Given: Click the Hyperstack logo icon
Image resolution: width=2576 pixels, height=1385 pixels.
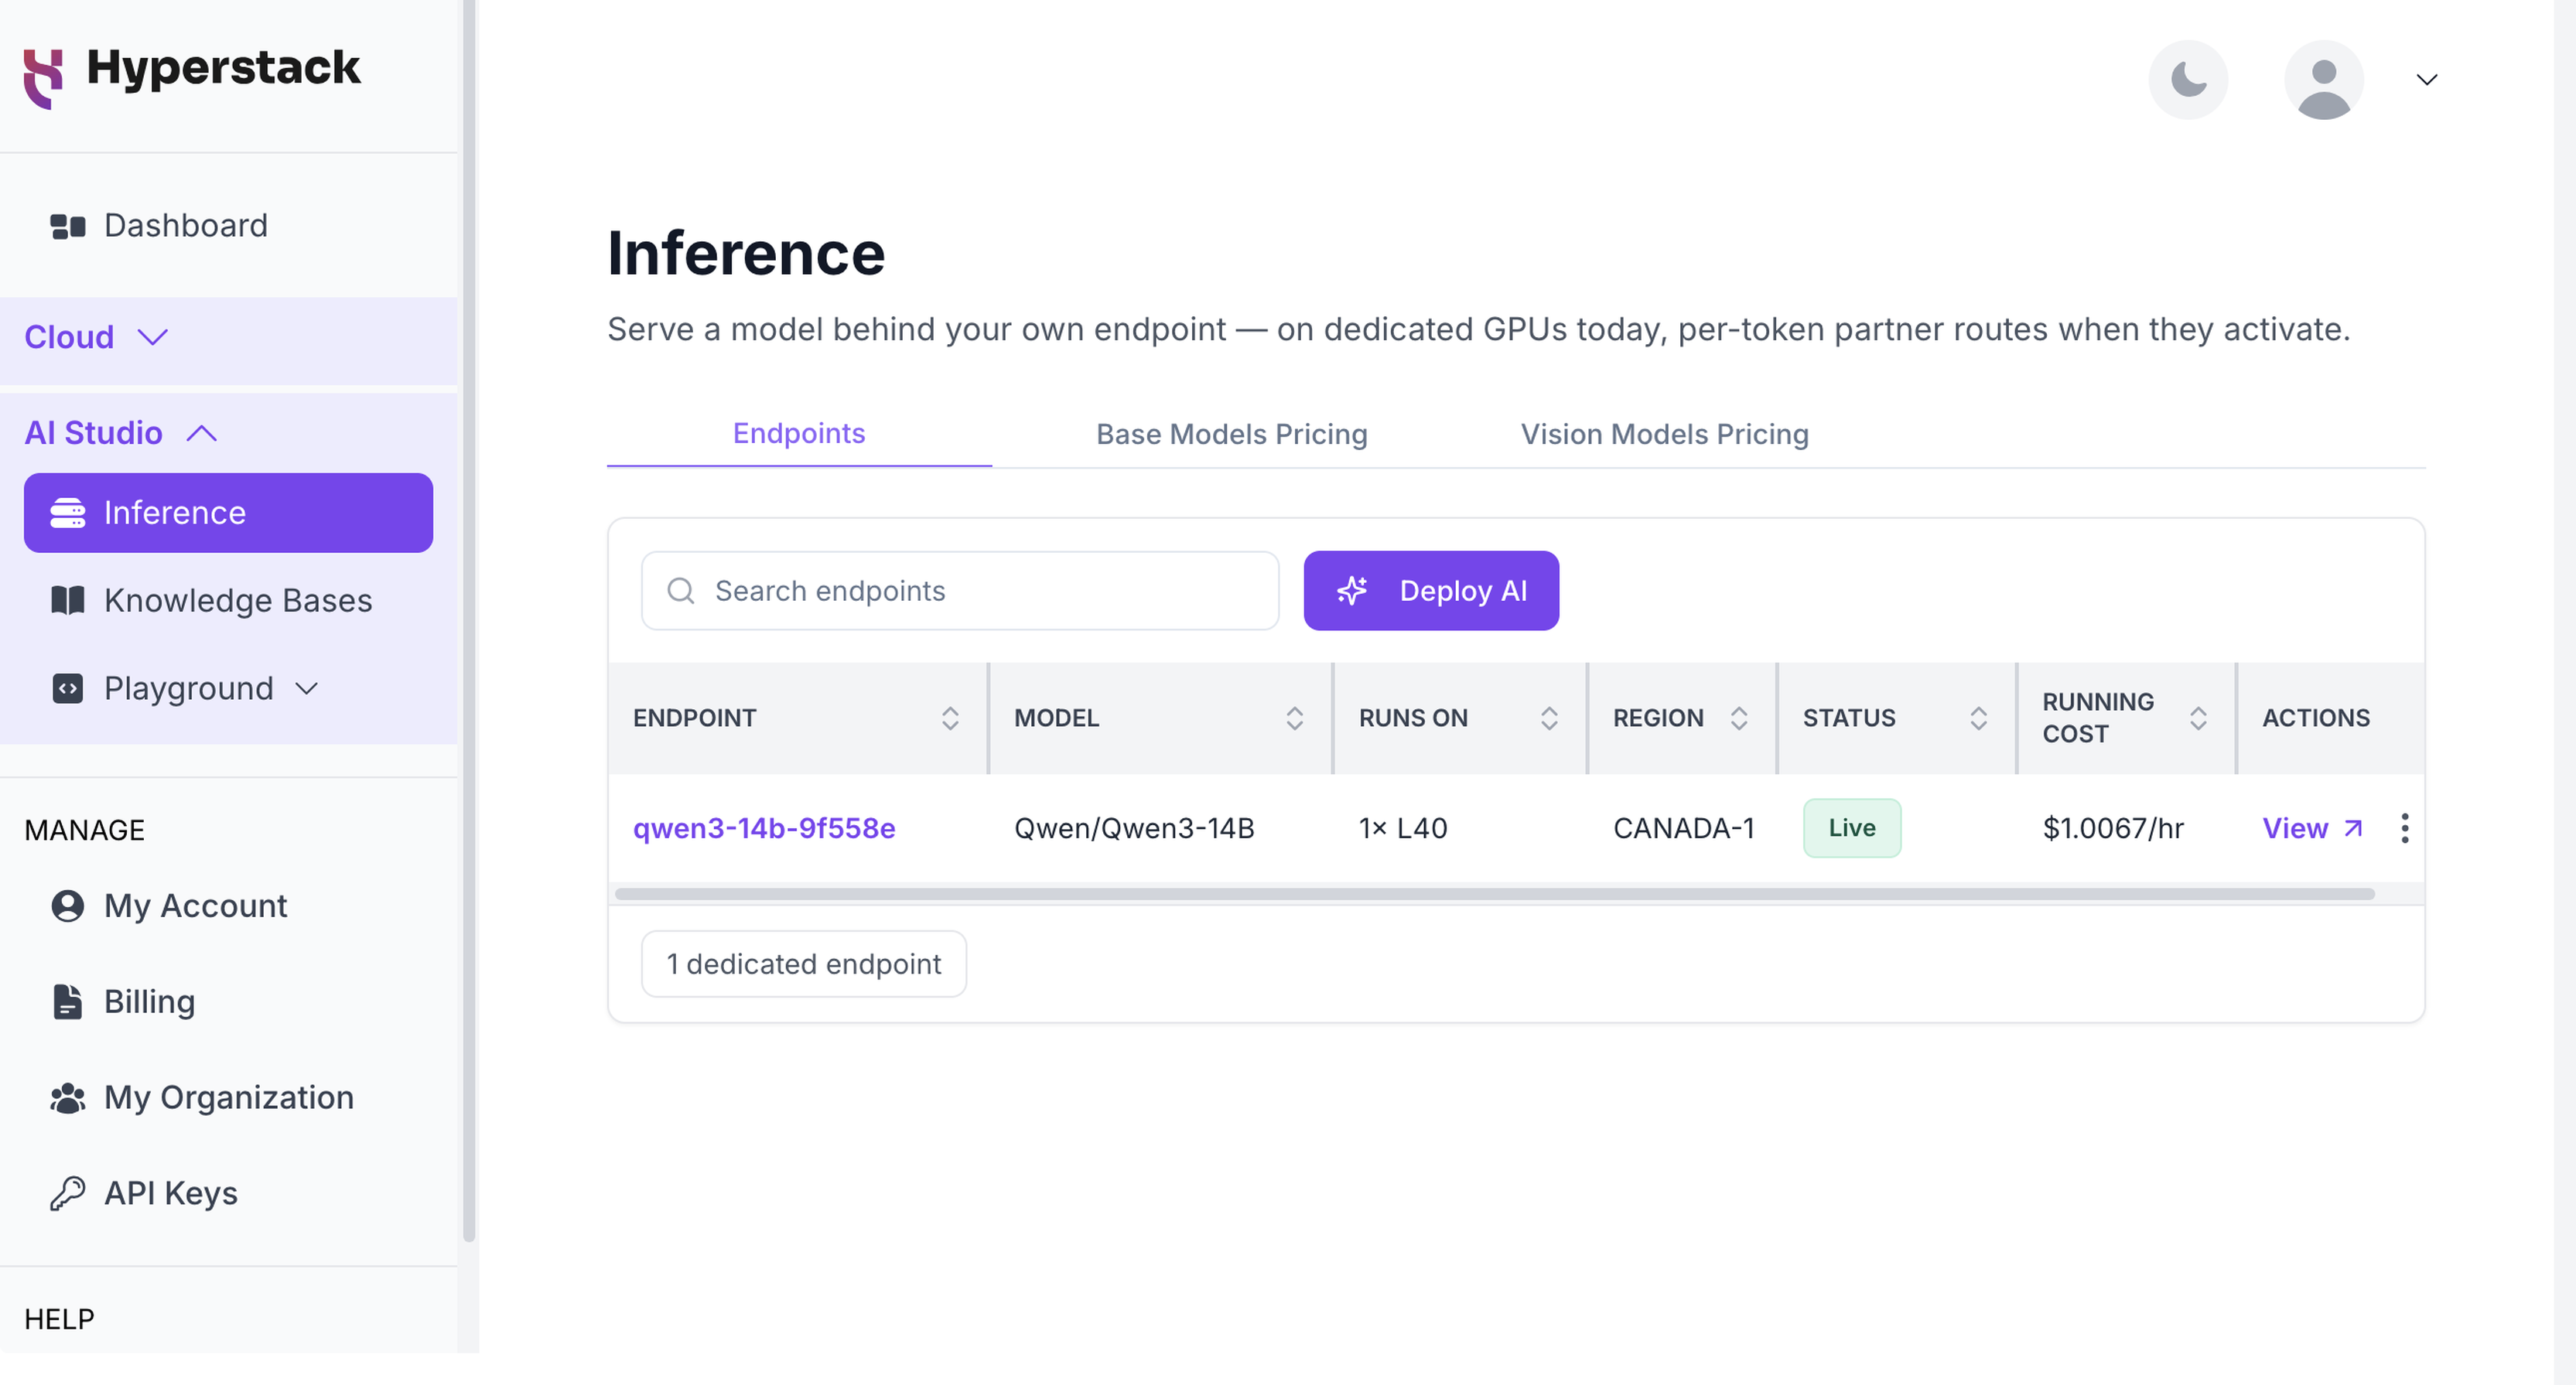Looking at the screenshot, I should 43,78.
